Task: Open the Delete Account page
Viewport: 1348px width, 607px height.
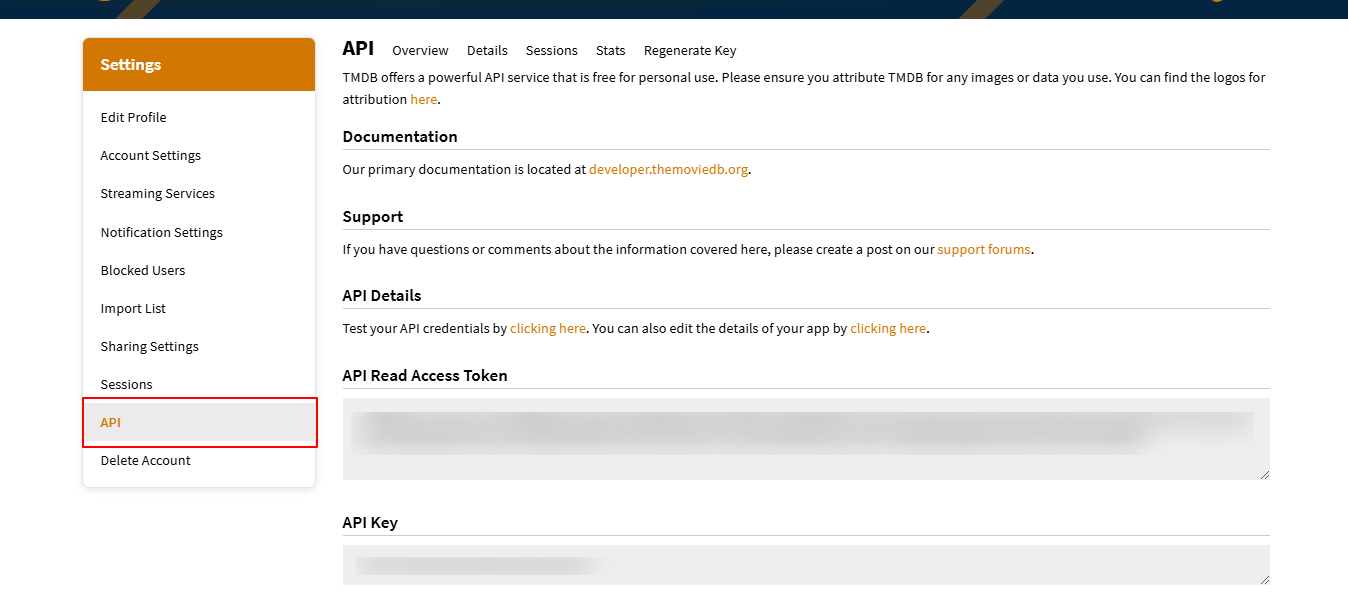Action: [x=145, y=460]
